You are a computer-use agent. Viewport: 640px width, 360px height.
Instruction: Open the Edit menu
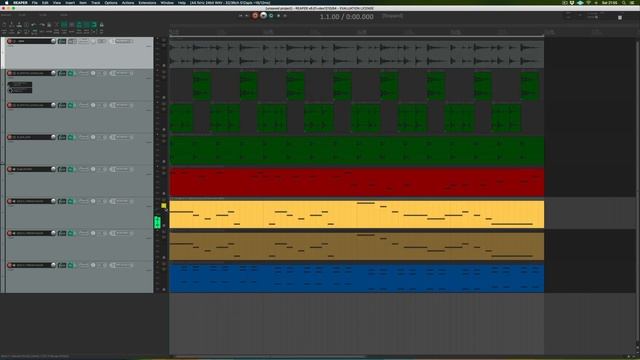(x=45, y=2)
